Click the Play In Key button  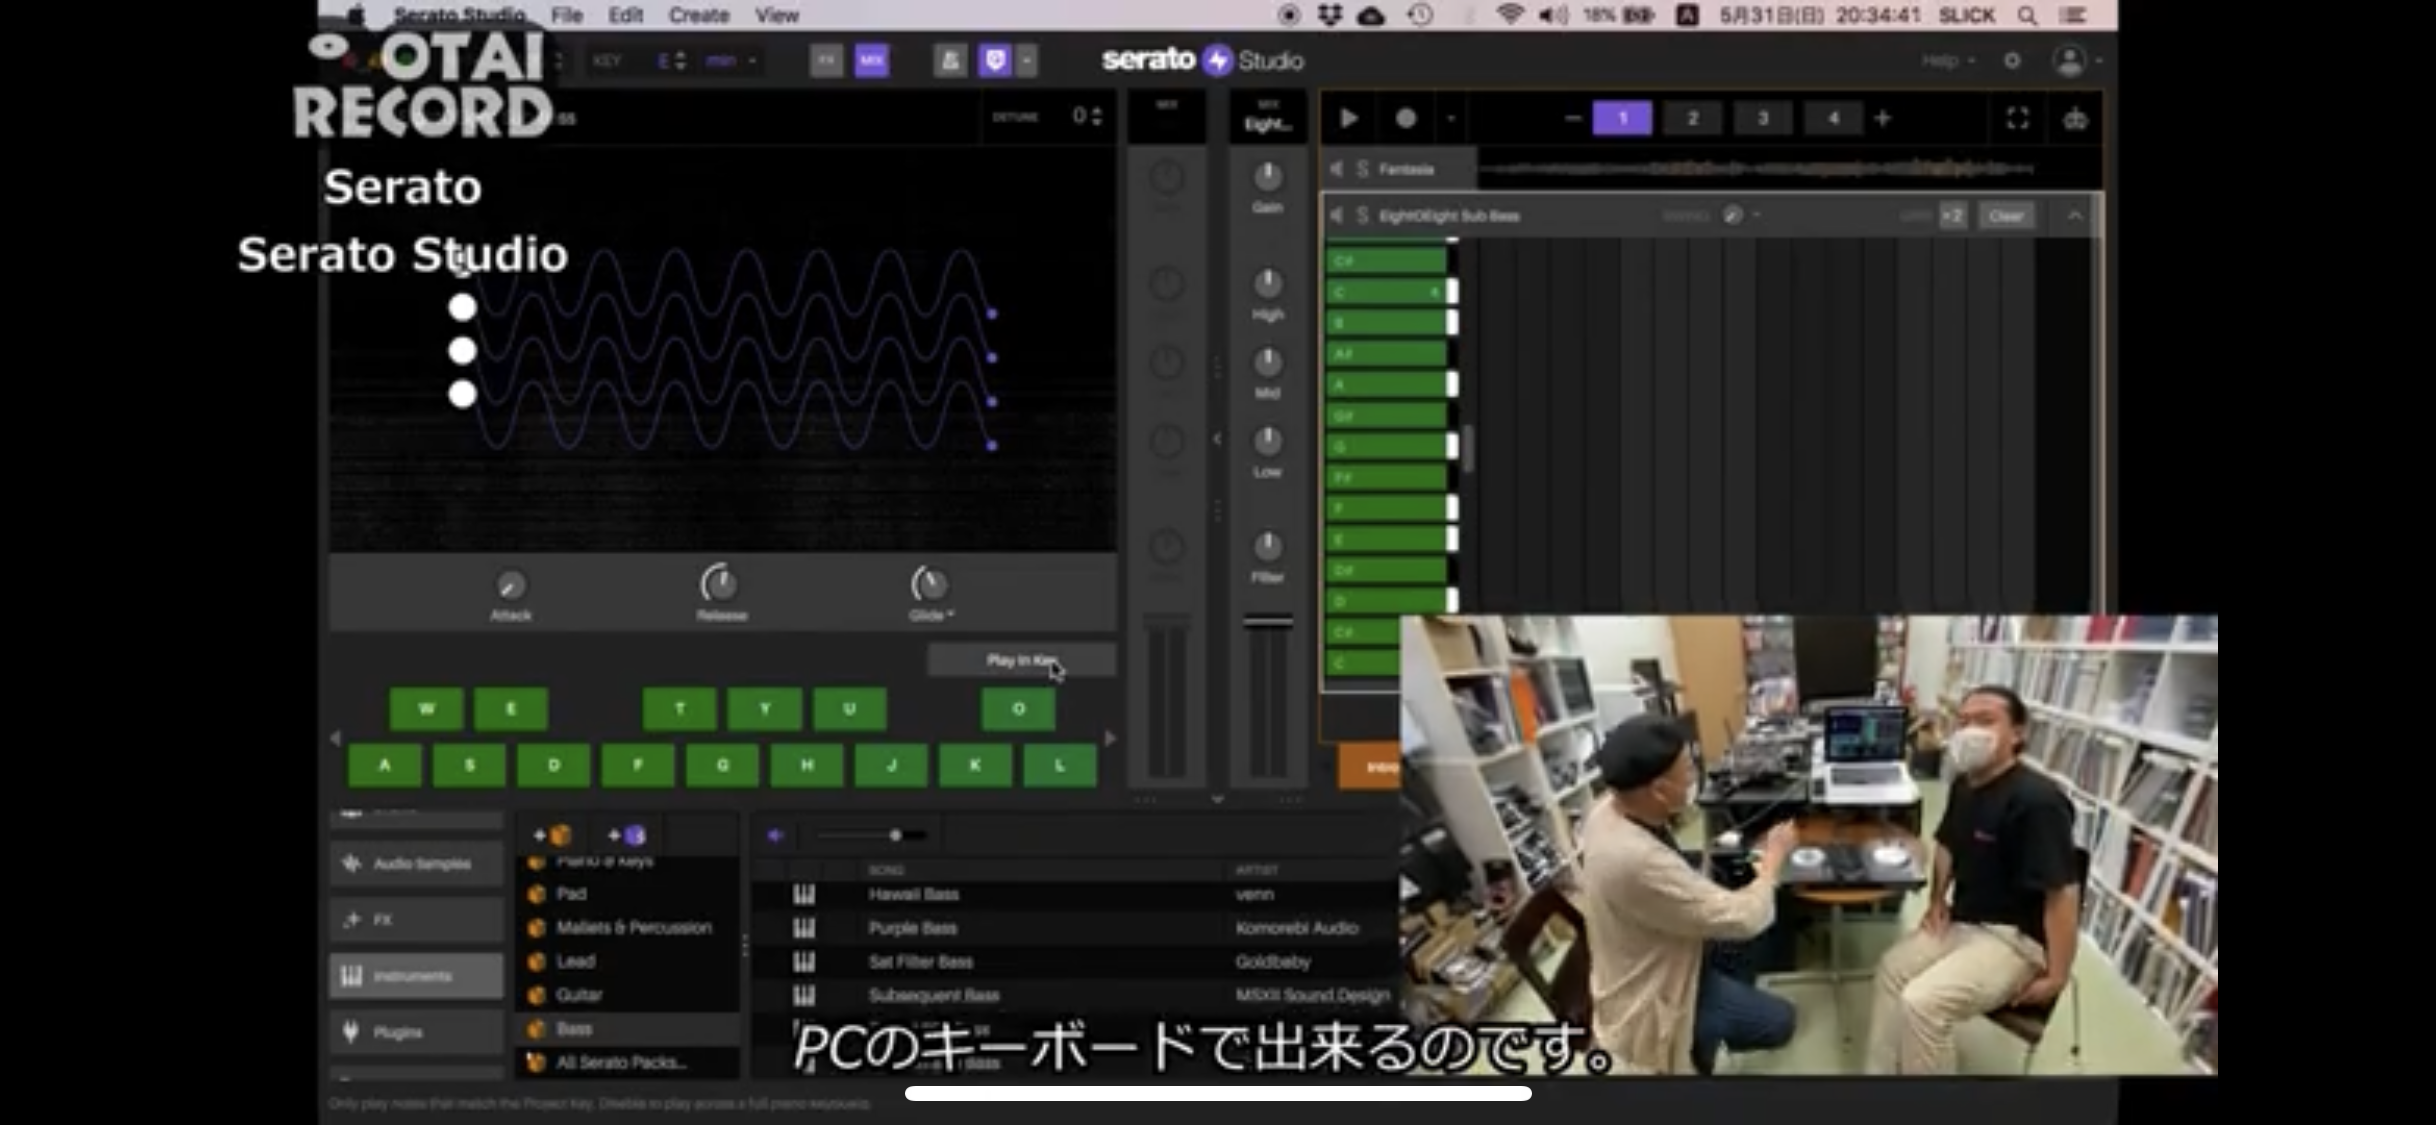(x=1020, y=660)
